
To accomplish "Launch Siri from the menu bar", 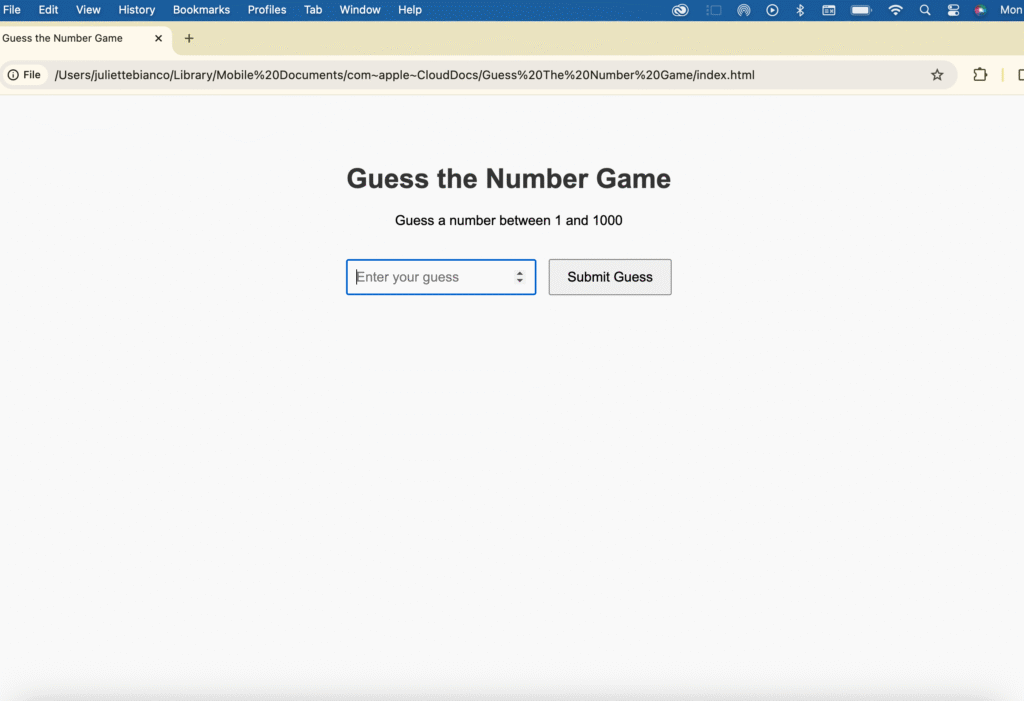I will (x=980, y=10).
